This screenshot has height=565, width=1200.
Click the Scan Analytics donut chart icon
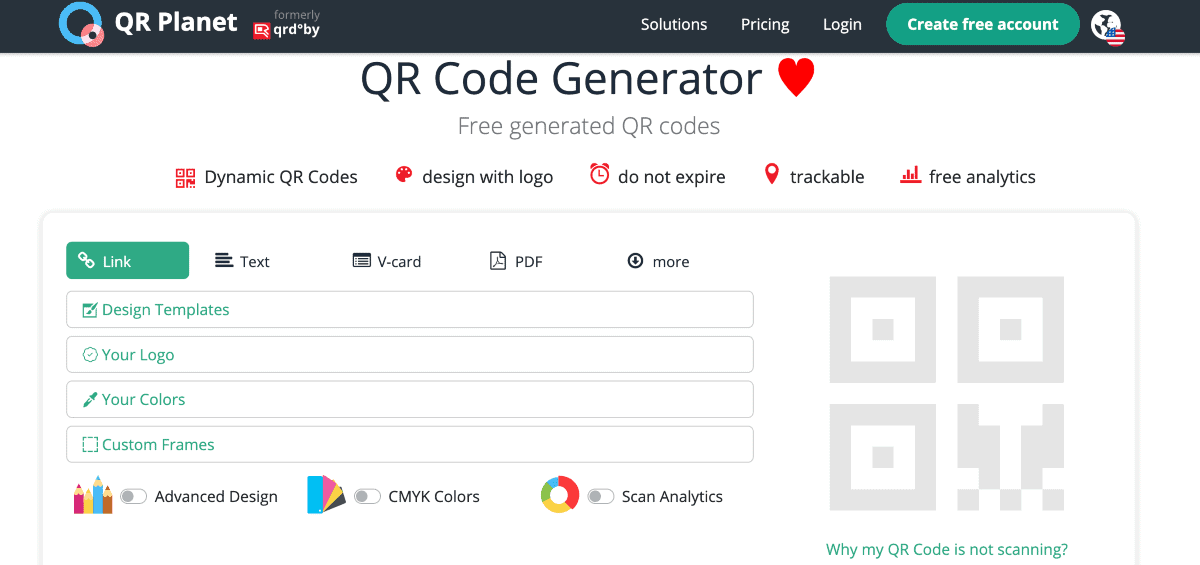click(560, 496)
